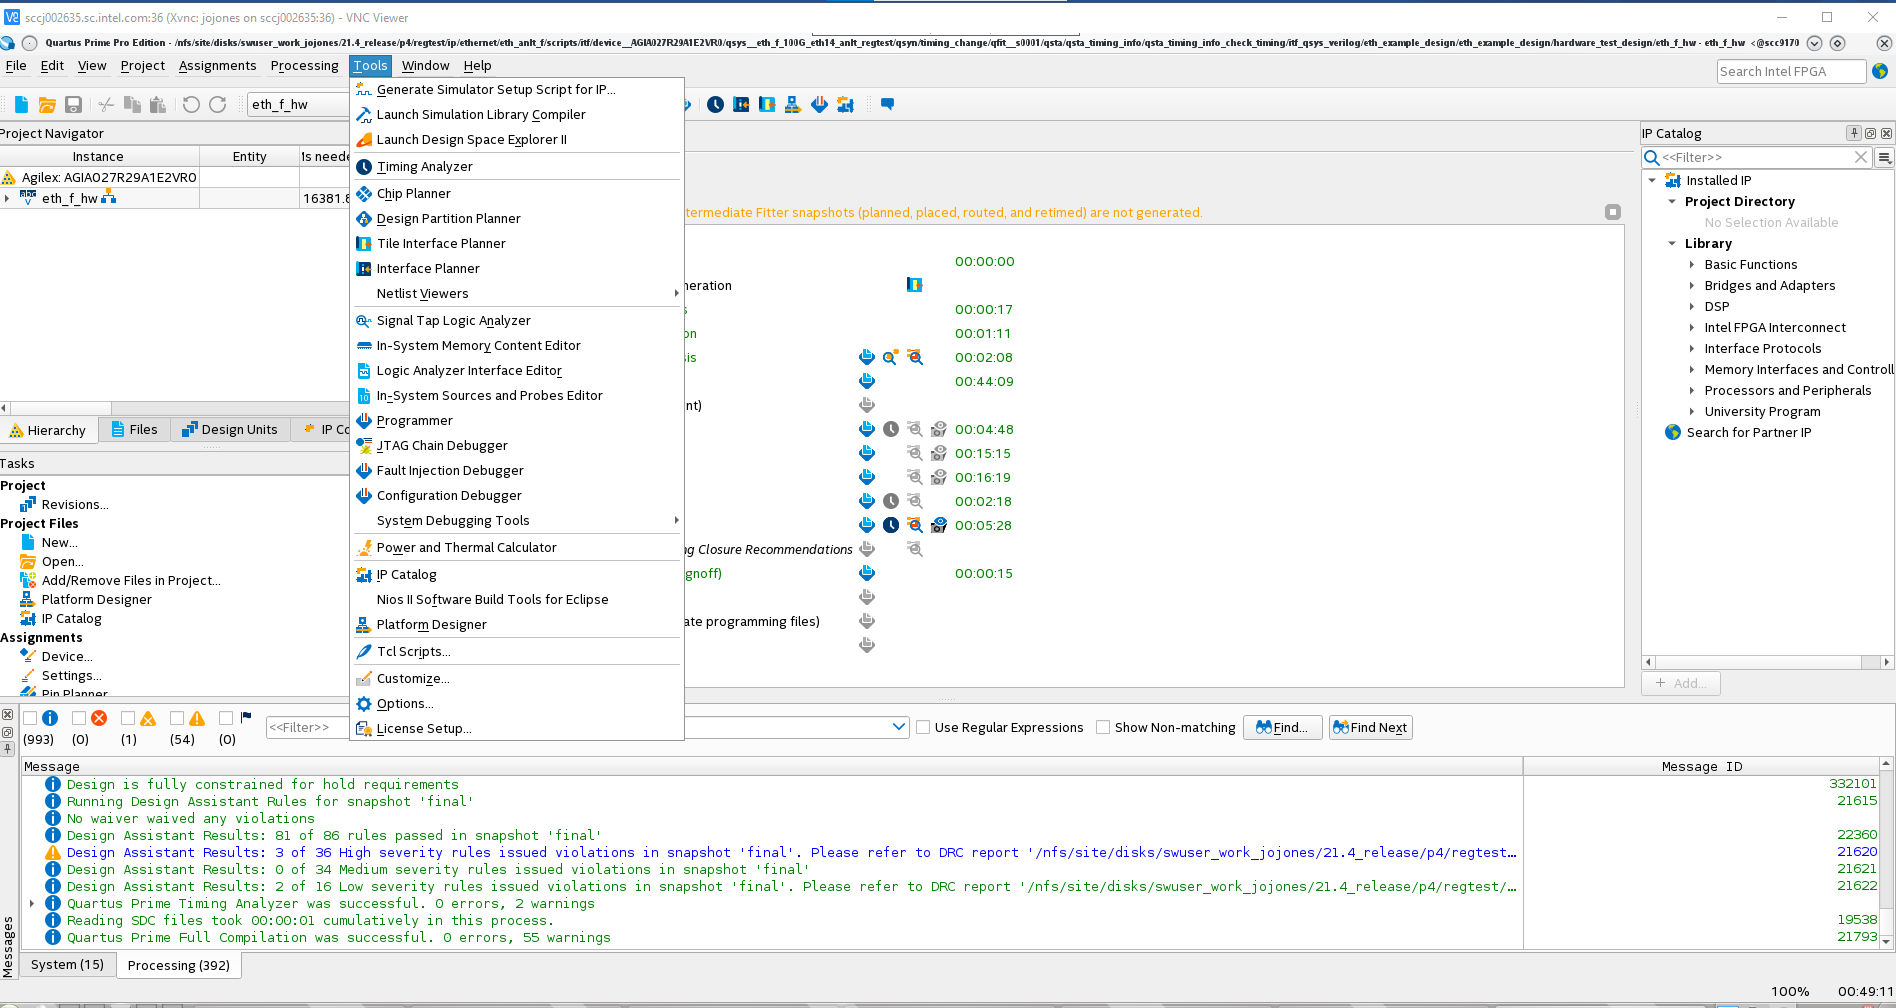Click the Signal Tap Logic Analyzer icon
The height and width of the screenshot is (1008, 1896).
pos(364,321)
